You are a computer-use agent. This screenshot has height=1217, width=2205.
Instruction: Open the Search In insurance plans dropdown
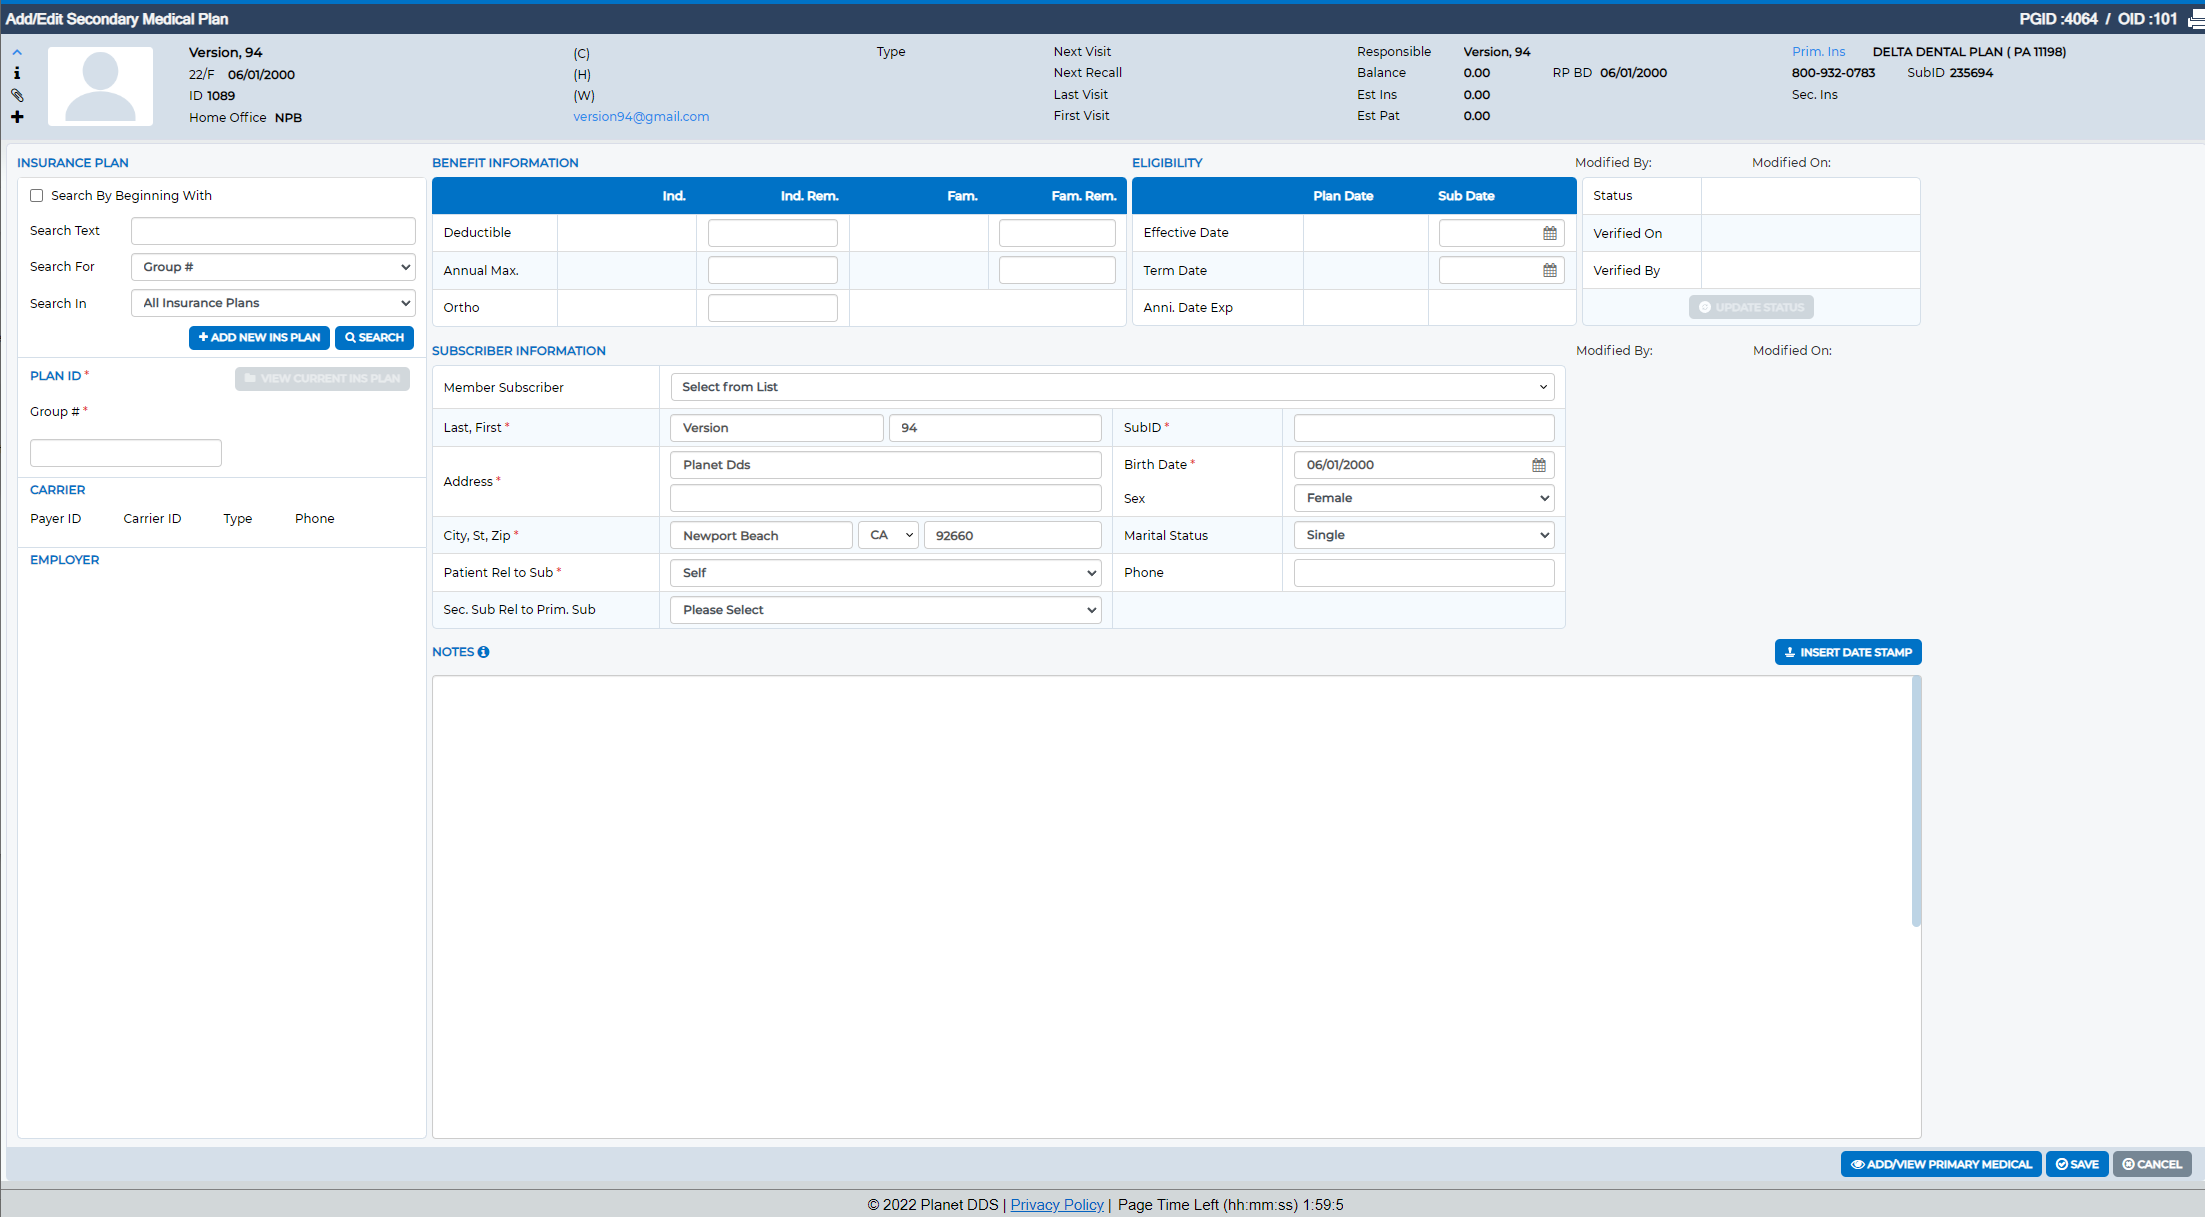(273, 303)
